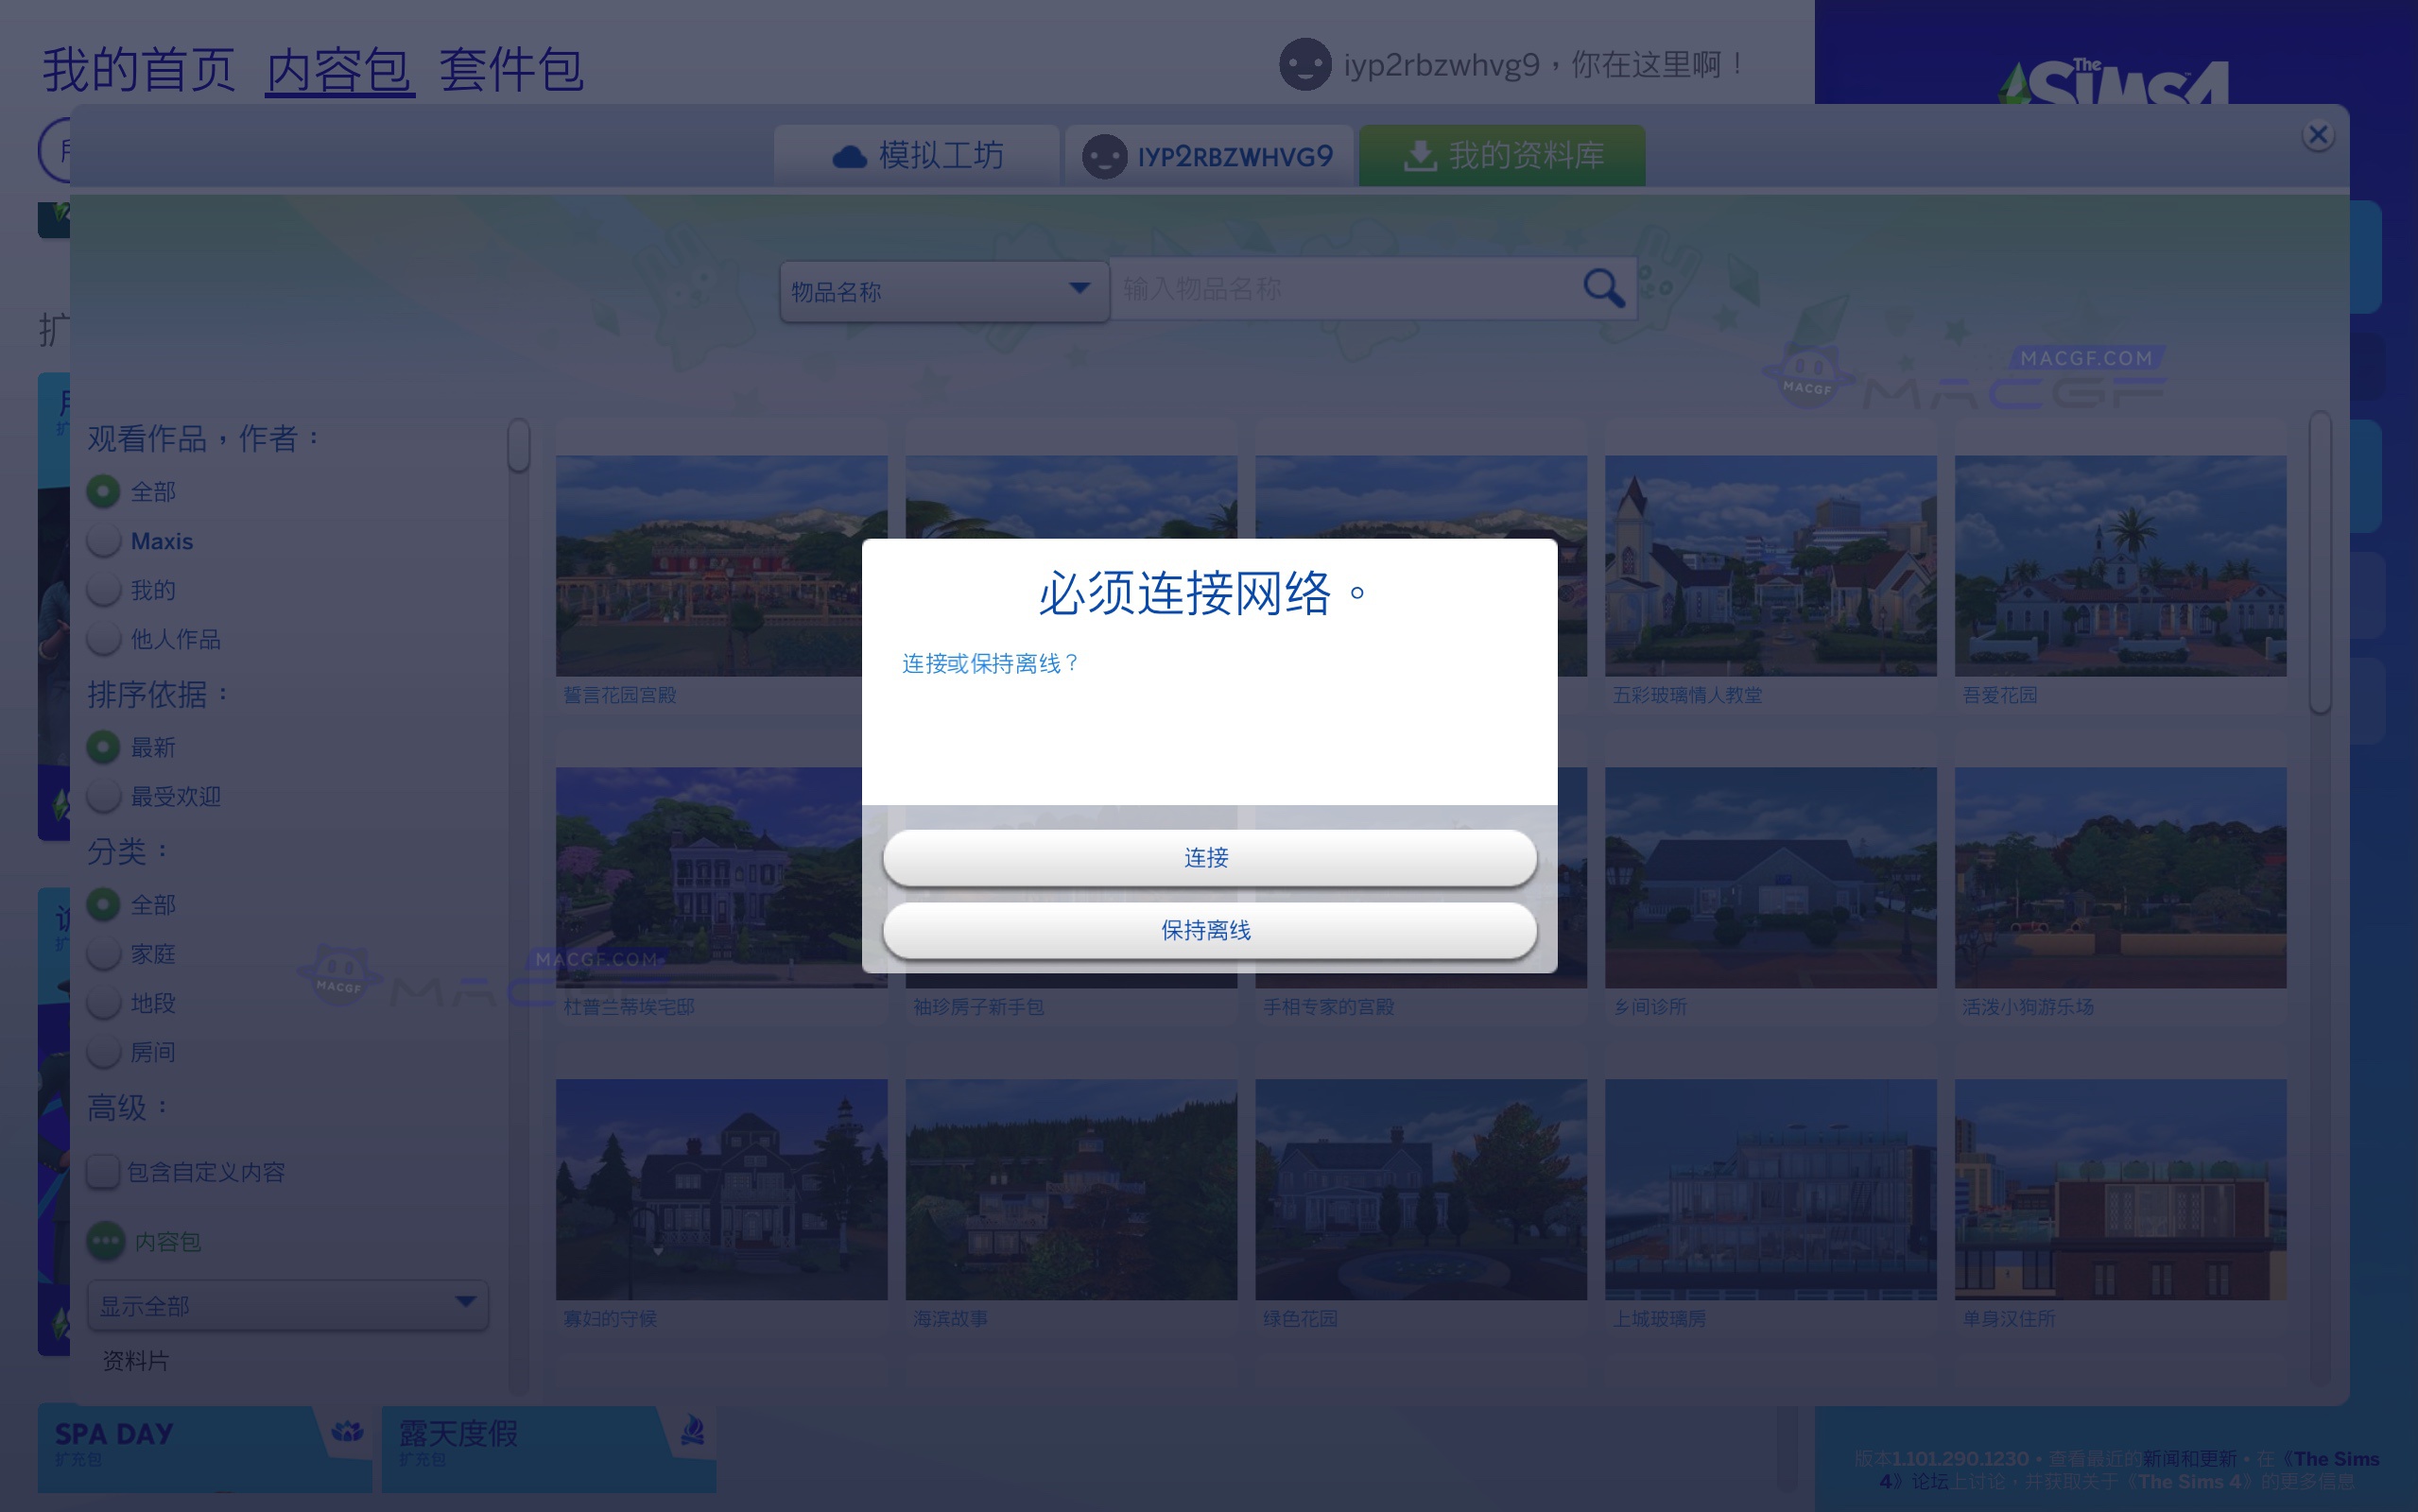Select the cloud icon on 模拟工坊 tab
This screenshot has height=1512, width=2418.
click(x=849, y=155)
